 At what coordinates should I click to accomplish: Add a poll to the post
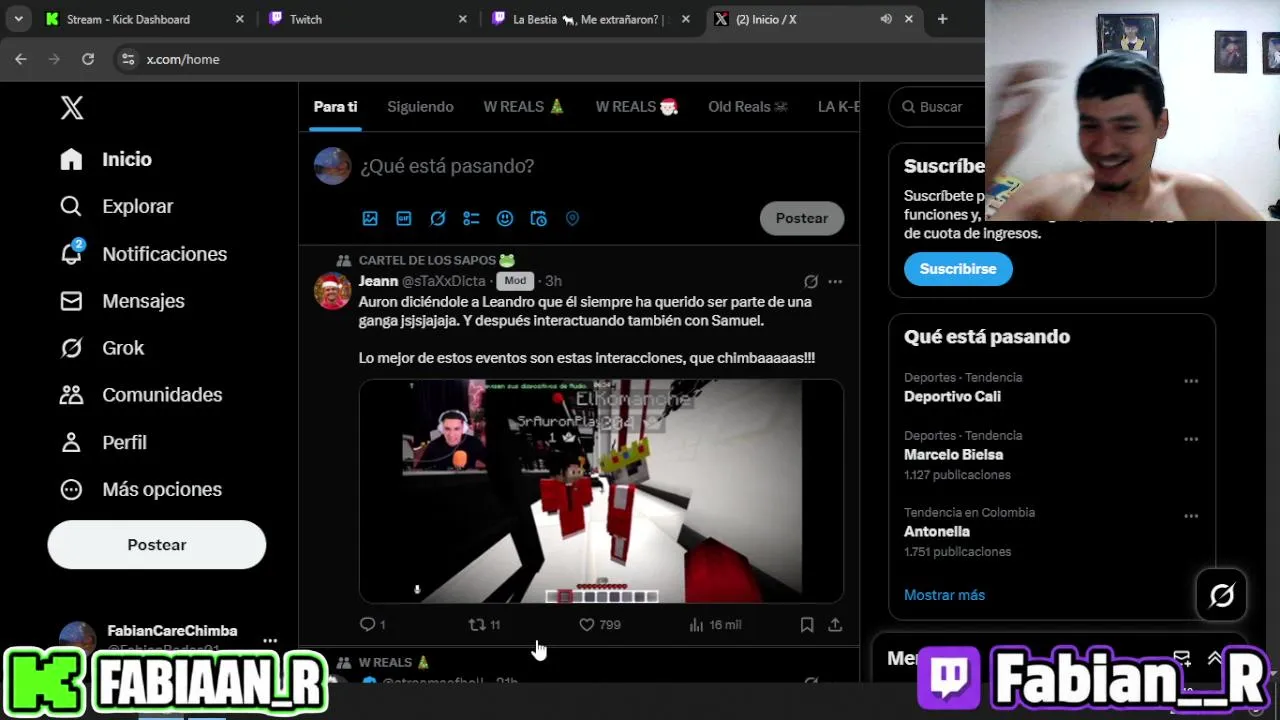tap(471, 218)
